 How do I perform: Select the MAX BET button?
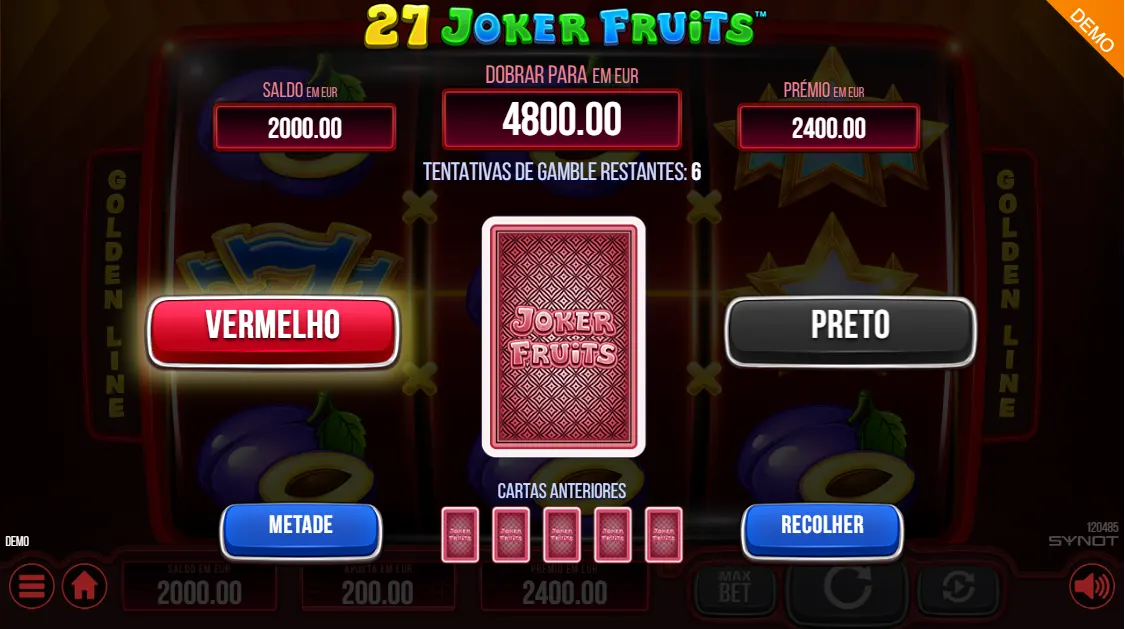pyautogui.click(x=734, y=587)
